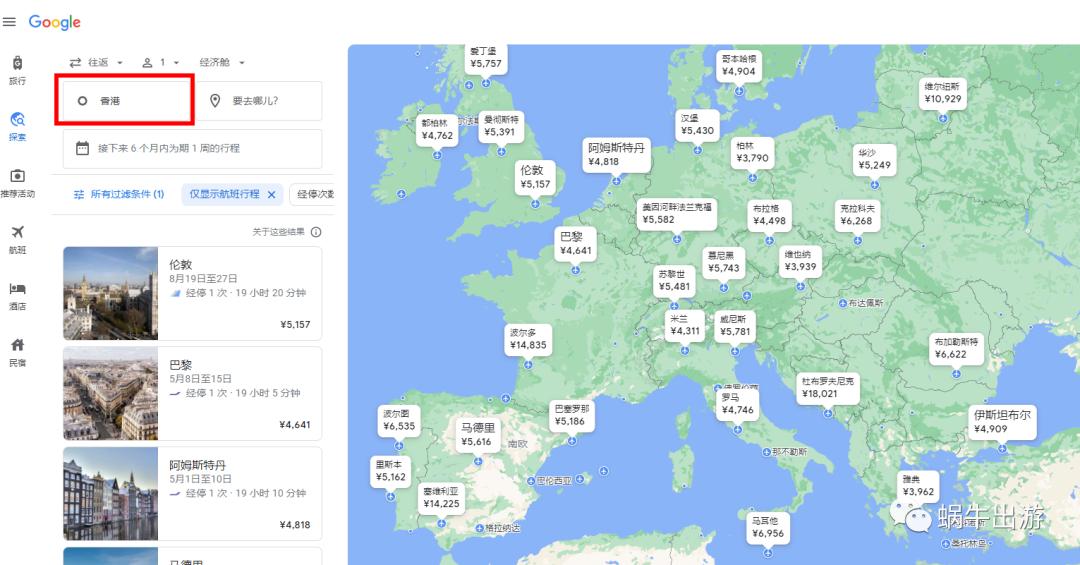The height and width of the screenshot is (565, 1080).
Task: Select the 探索 explore icon in sidebar
Action: point(17,120)
